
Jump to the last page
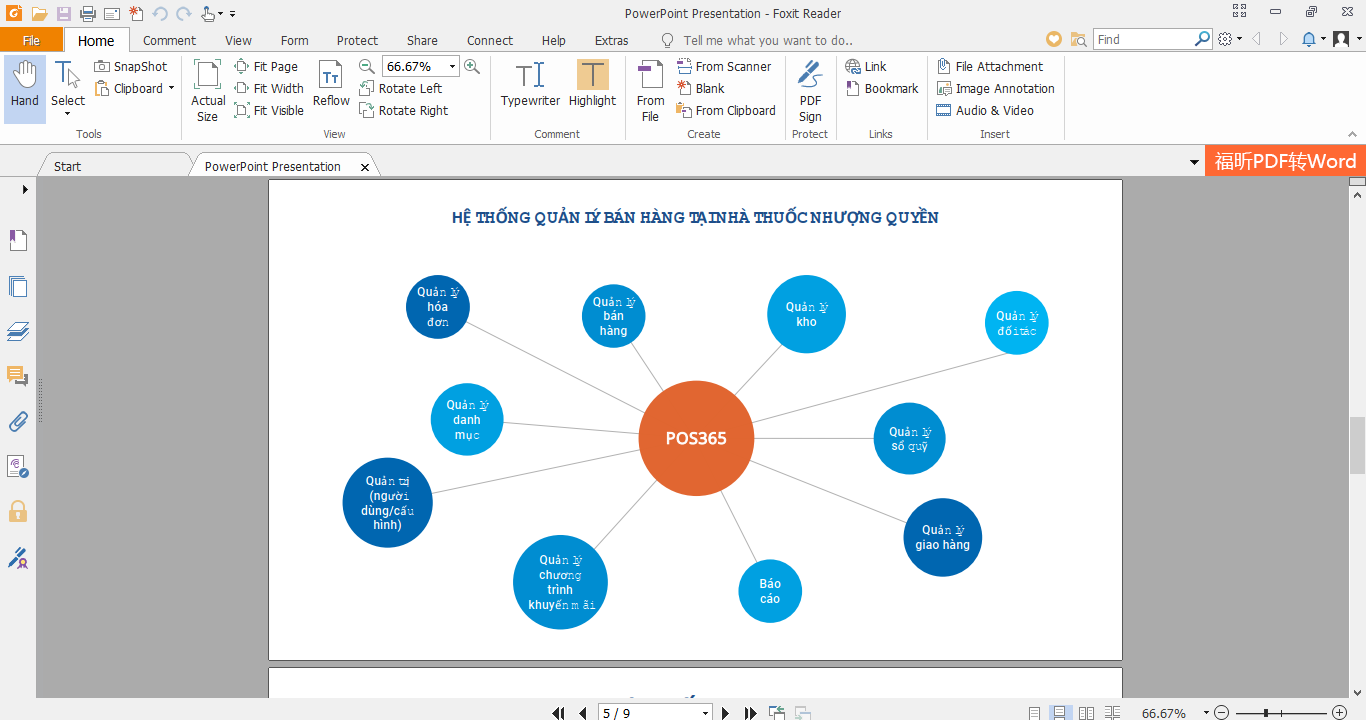coord(750,713)
